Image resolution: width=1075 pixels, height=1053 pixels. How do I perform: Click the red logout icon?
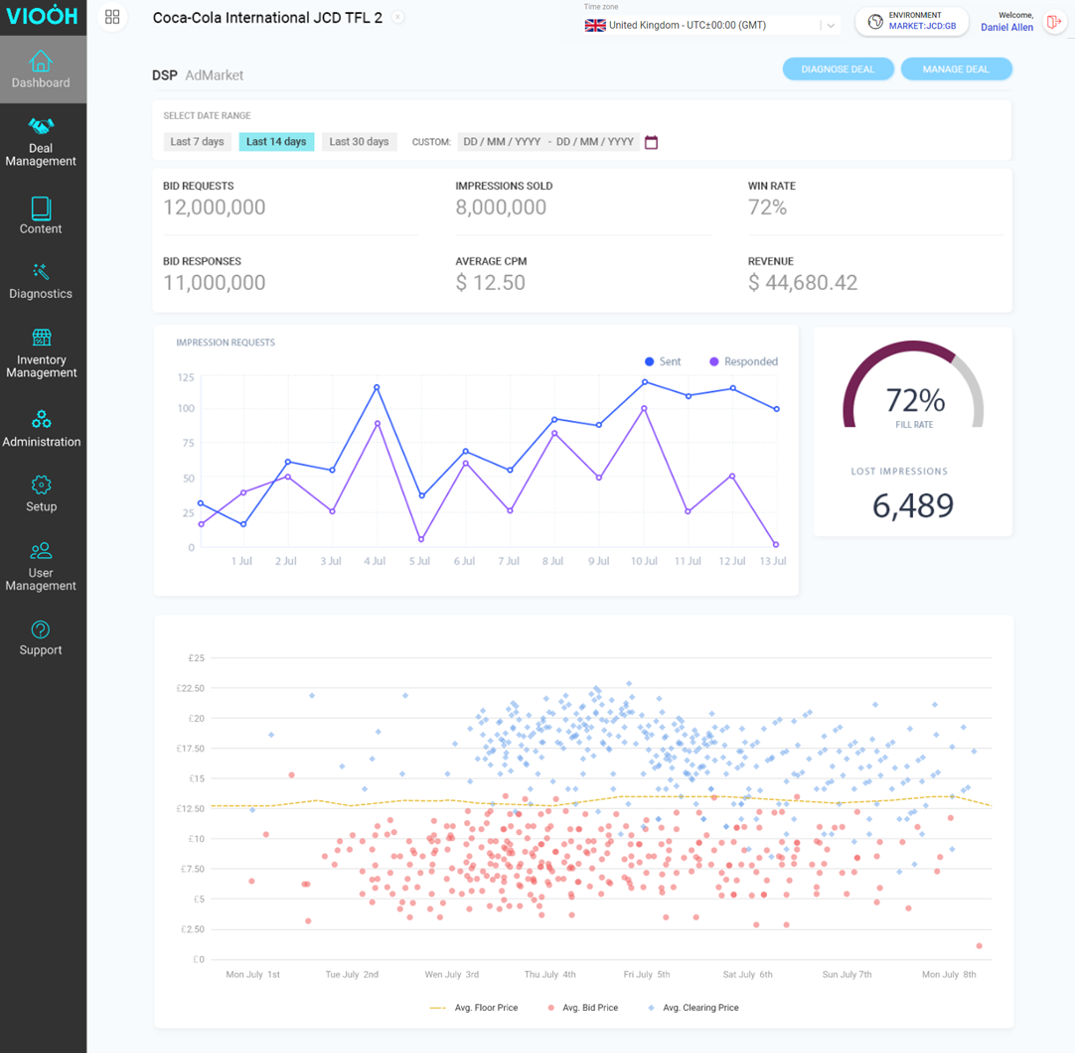pyautogui.click(x=1054, y=22)
